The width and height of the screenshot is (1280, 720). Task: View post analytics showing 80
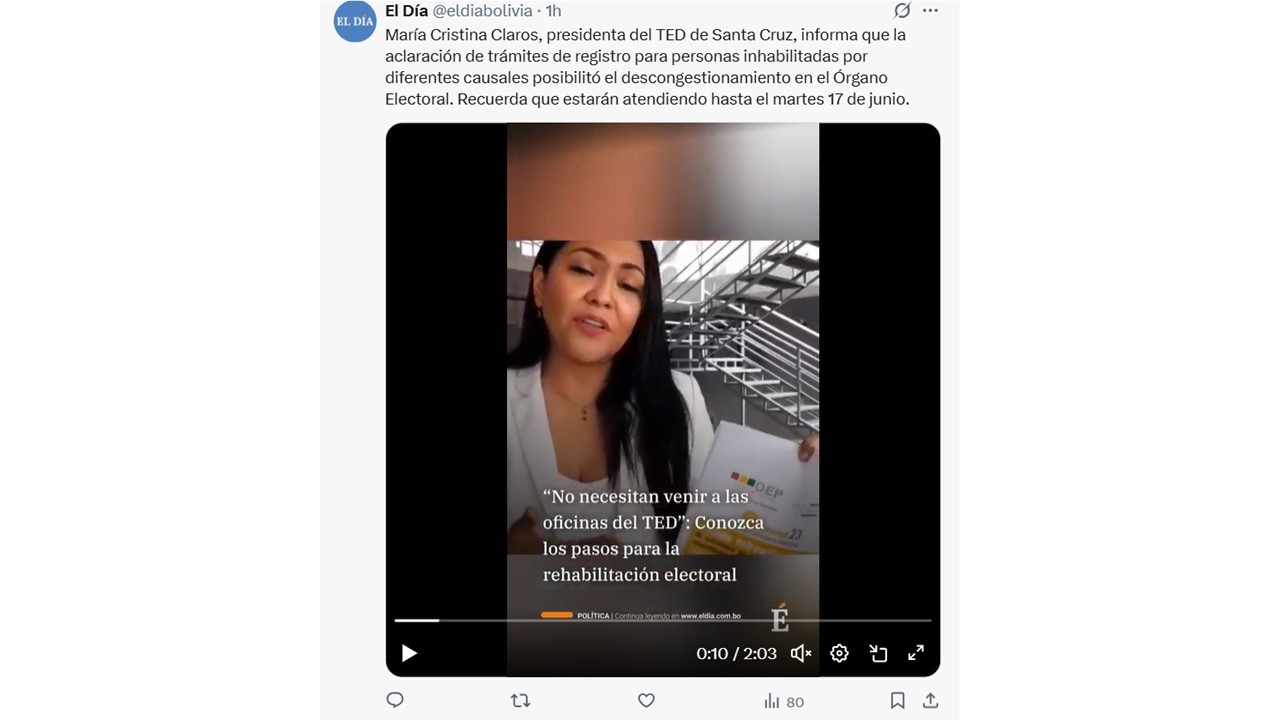(x=784, y=701)
